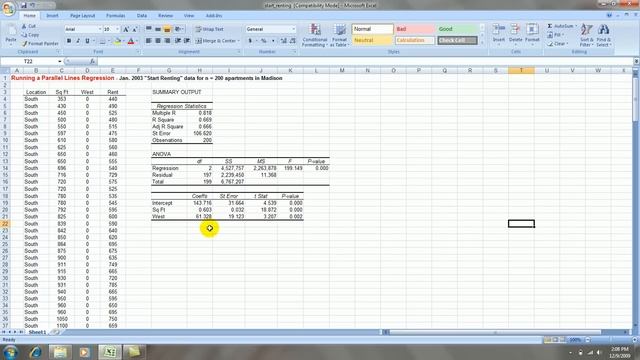Click the Increase Decimal icon
This screenshot has height=360, width=640.
[x=284, y=41]
